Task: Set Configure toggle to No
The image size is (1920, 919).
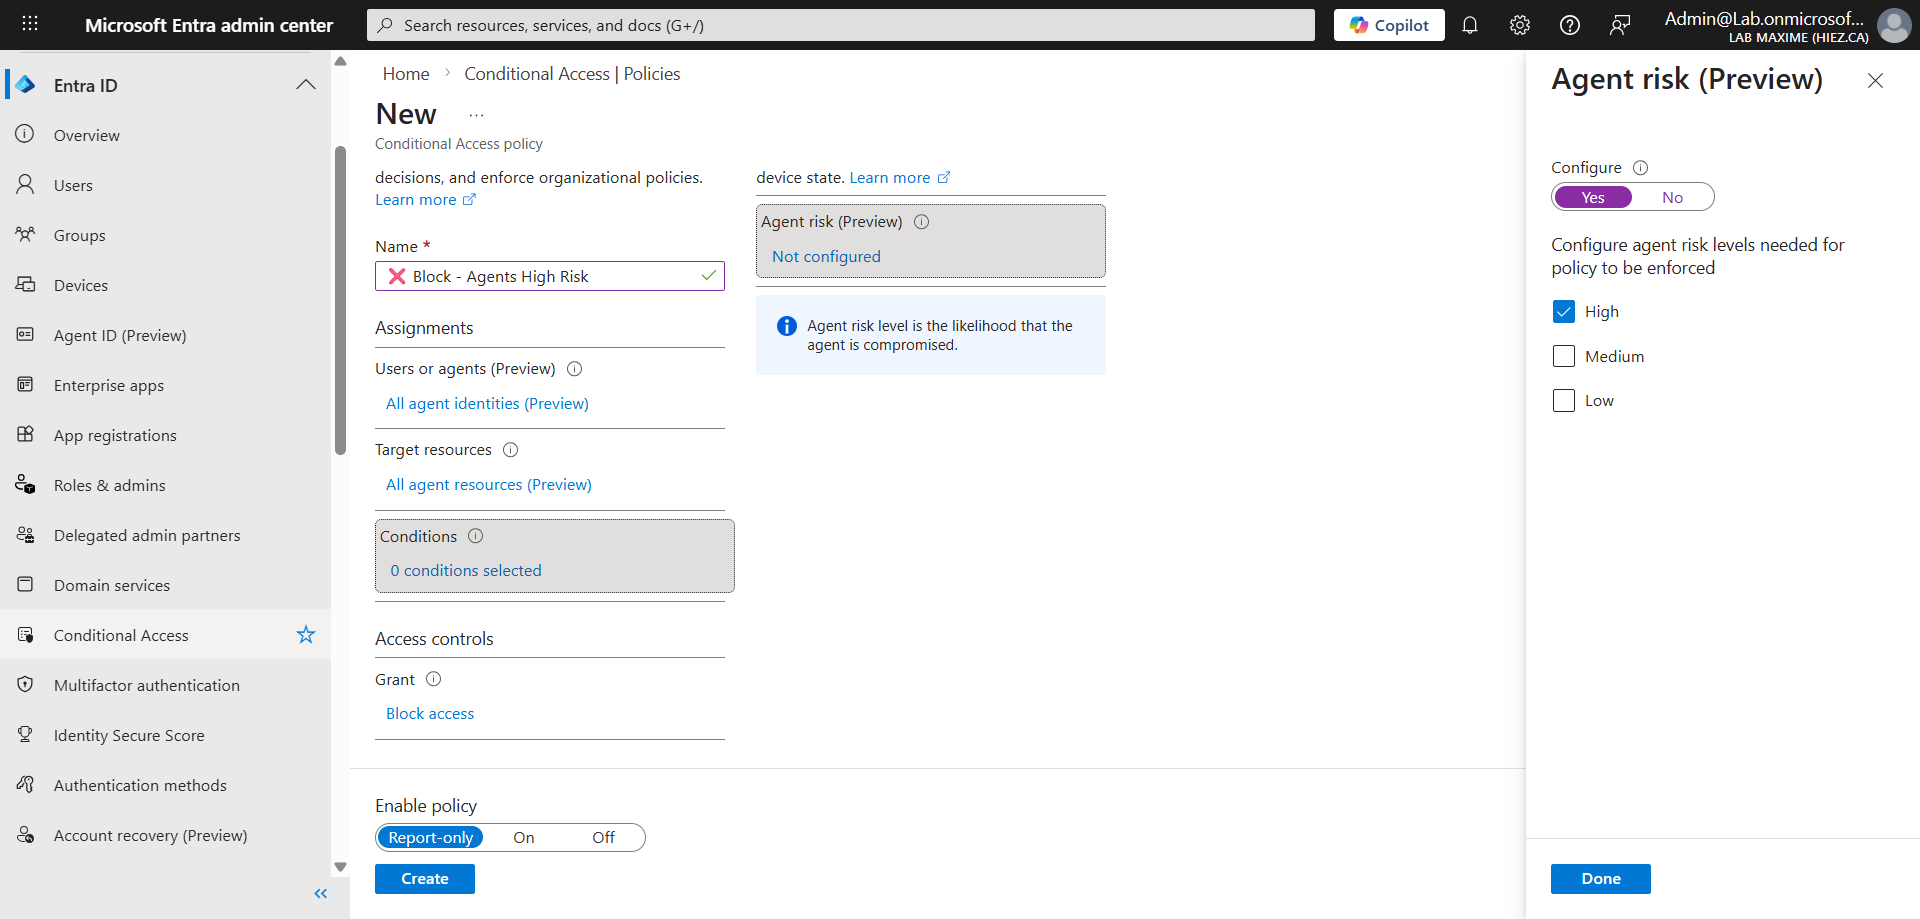Action: (x=1672, y=198)
